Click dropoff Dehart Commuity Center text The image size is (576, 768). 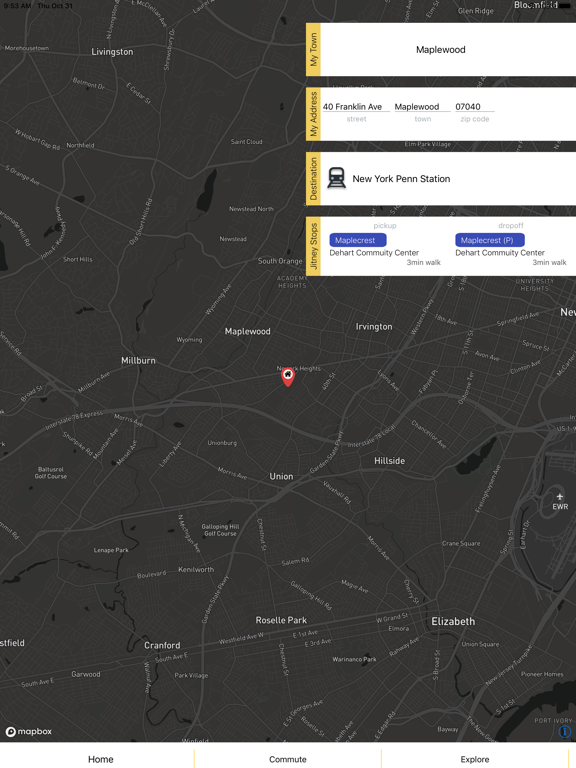tap(500, 253)
